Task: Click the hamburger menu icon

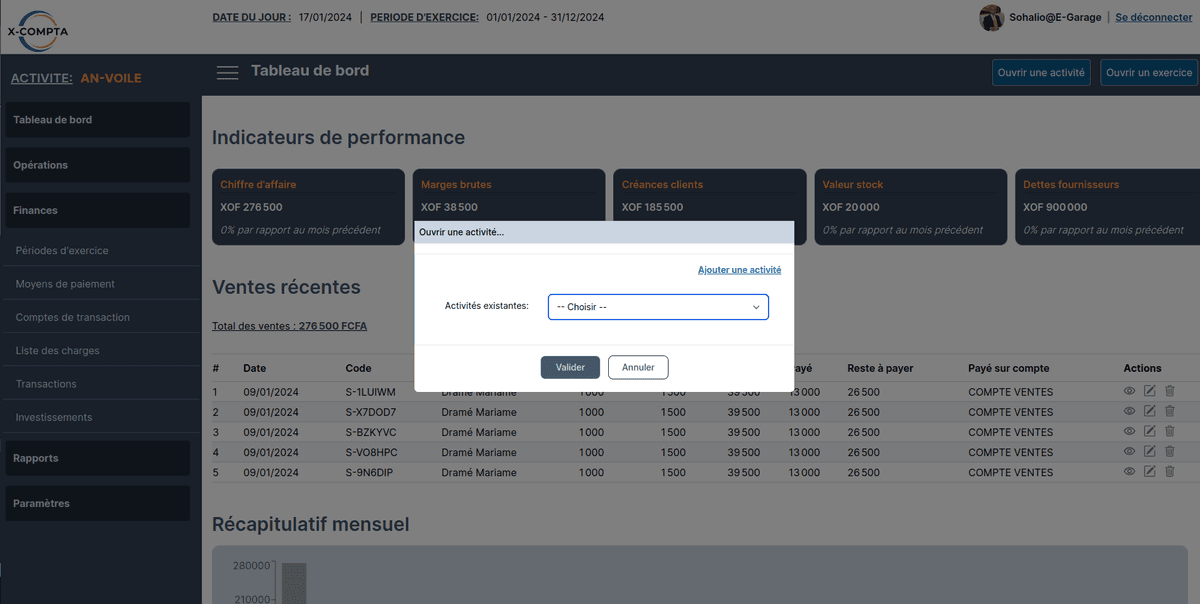Action: point(228,72)
